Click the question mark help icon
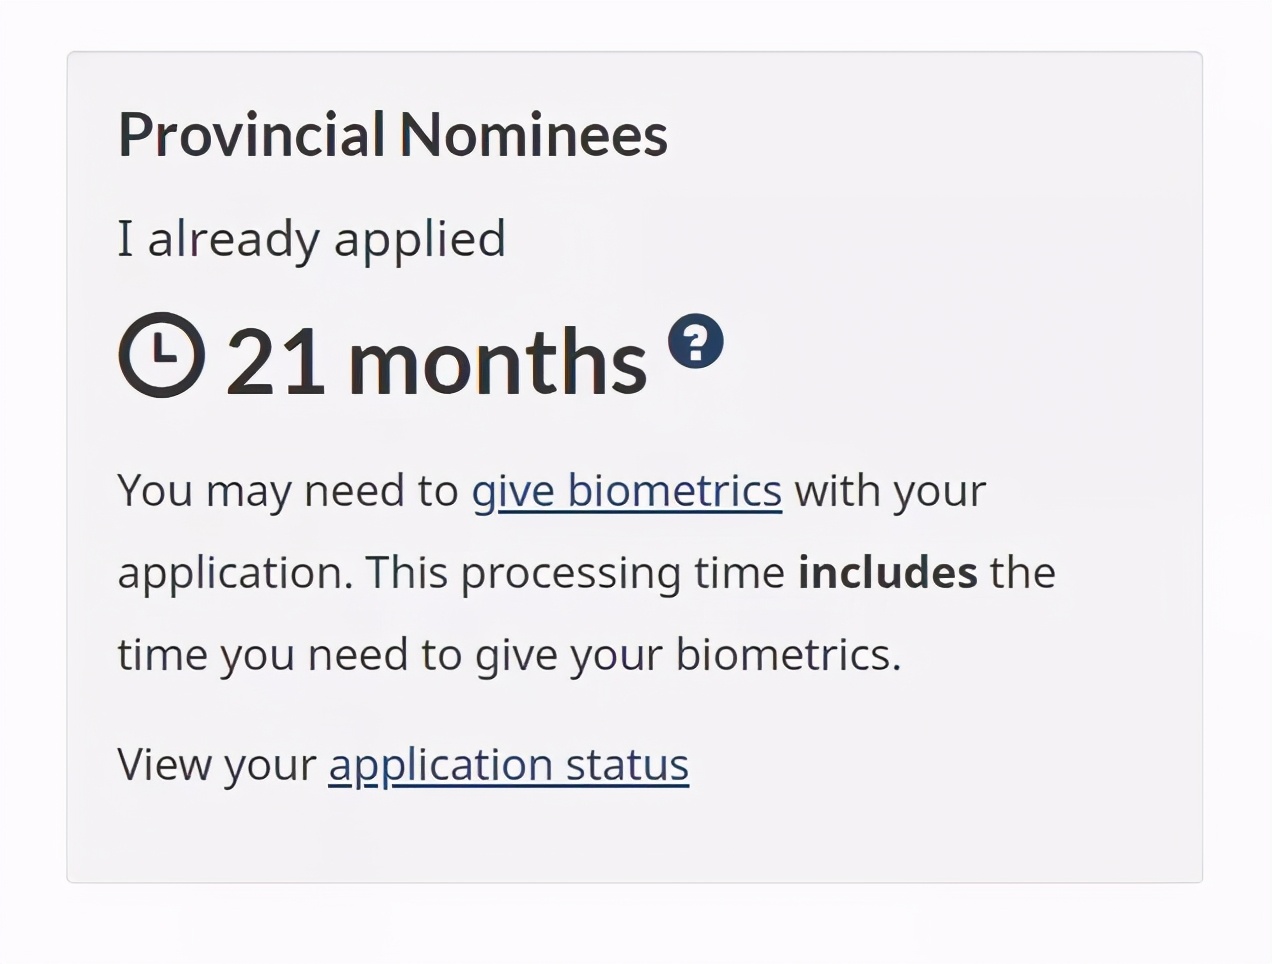Image resolution: width=1272 pixels, height=964 pixels. pyautogui.click(x=696, y=342)
